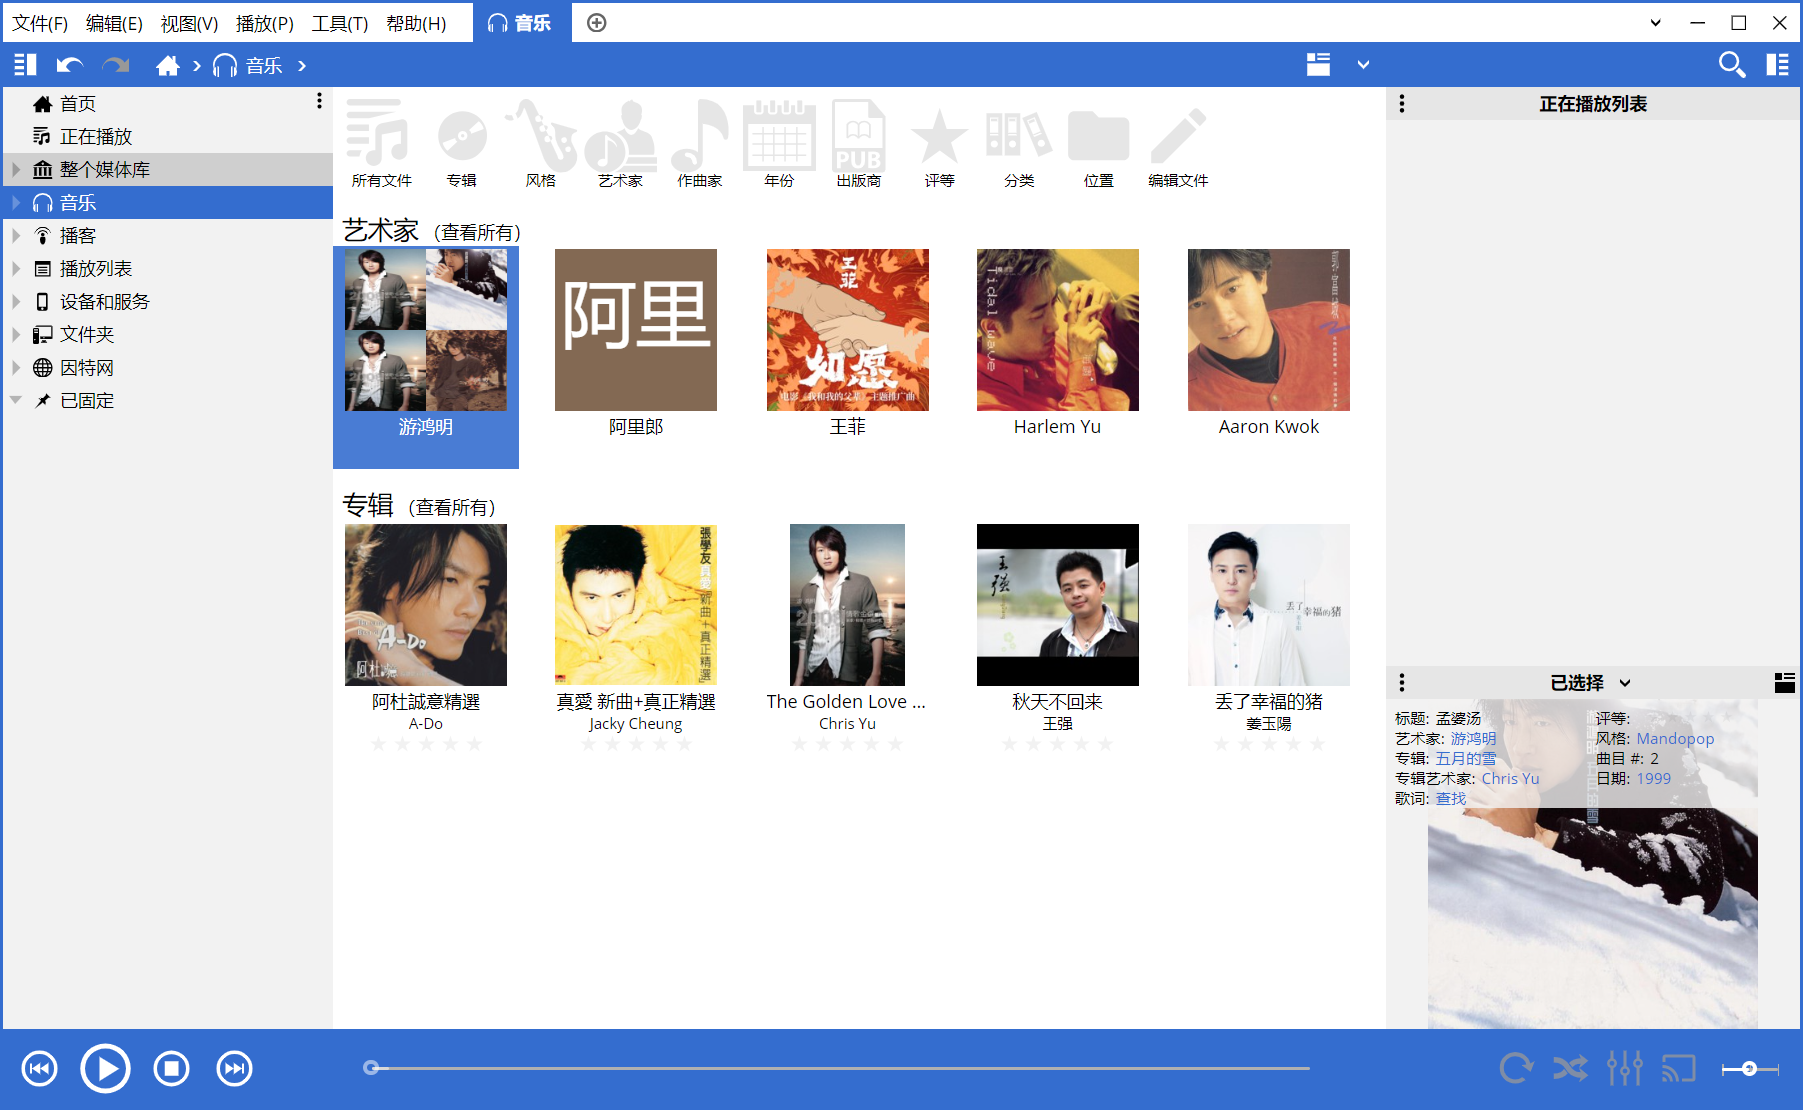Add a new tab with plus icon
Screen dimensions: 1803x1110
pos(597,23)
